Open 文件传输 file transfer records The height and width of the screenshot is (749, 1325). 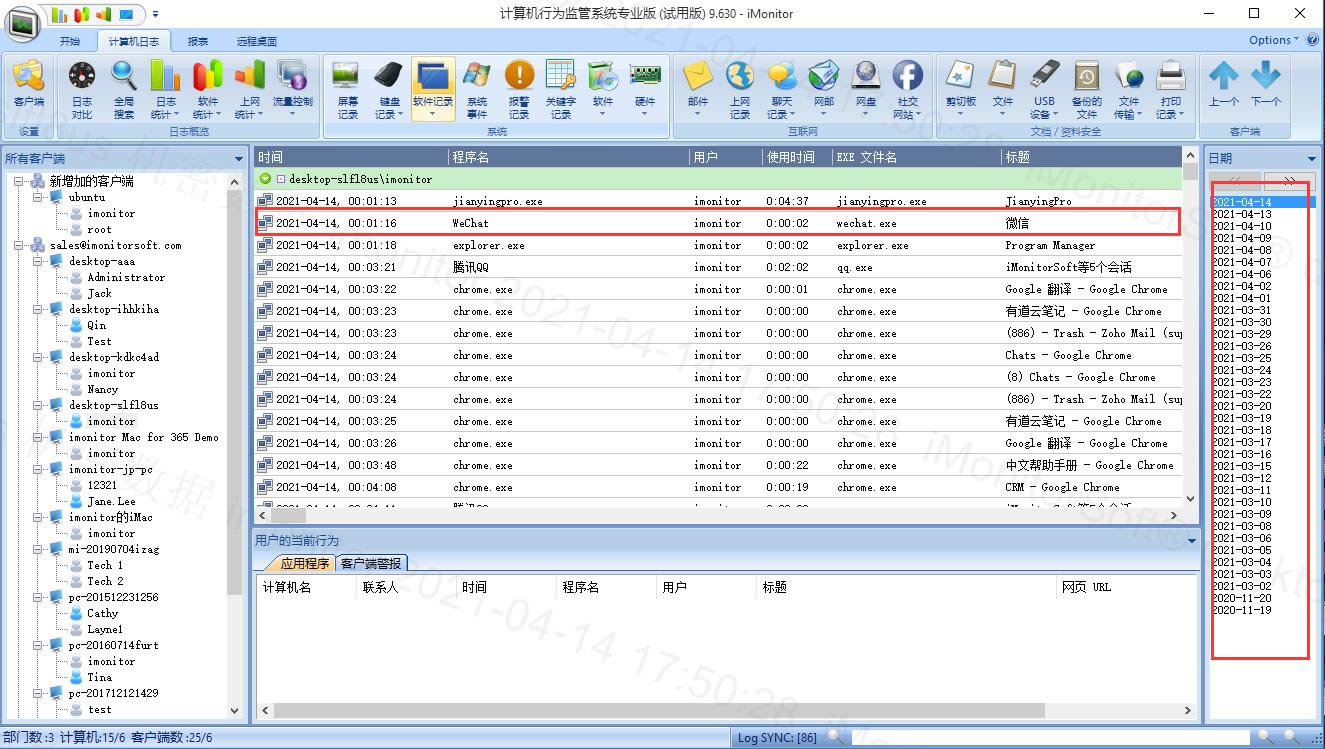point(1129,90)
